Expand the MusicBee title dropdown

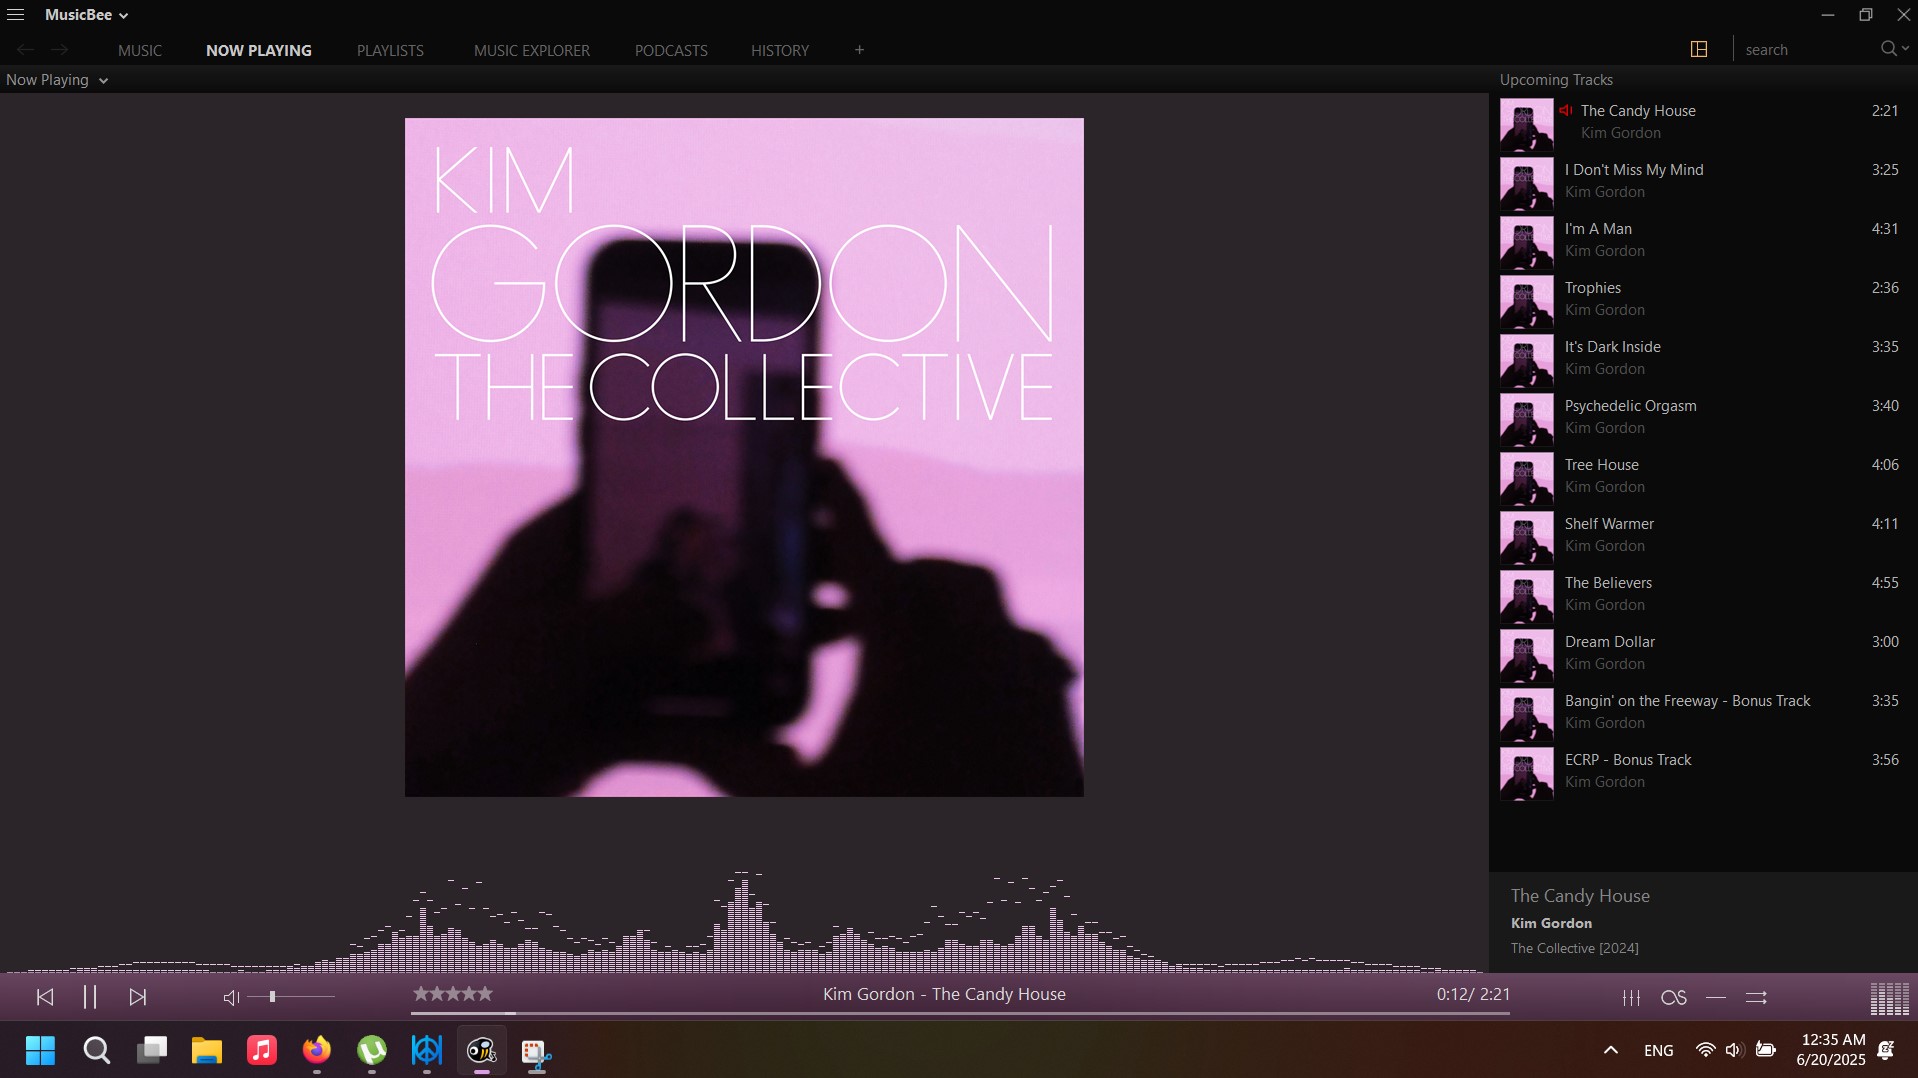[x=86, y=15]
